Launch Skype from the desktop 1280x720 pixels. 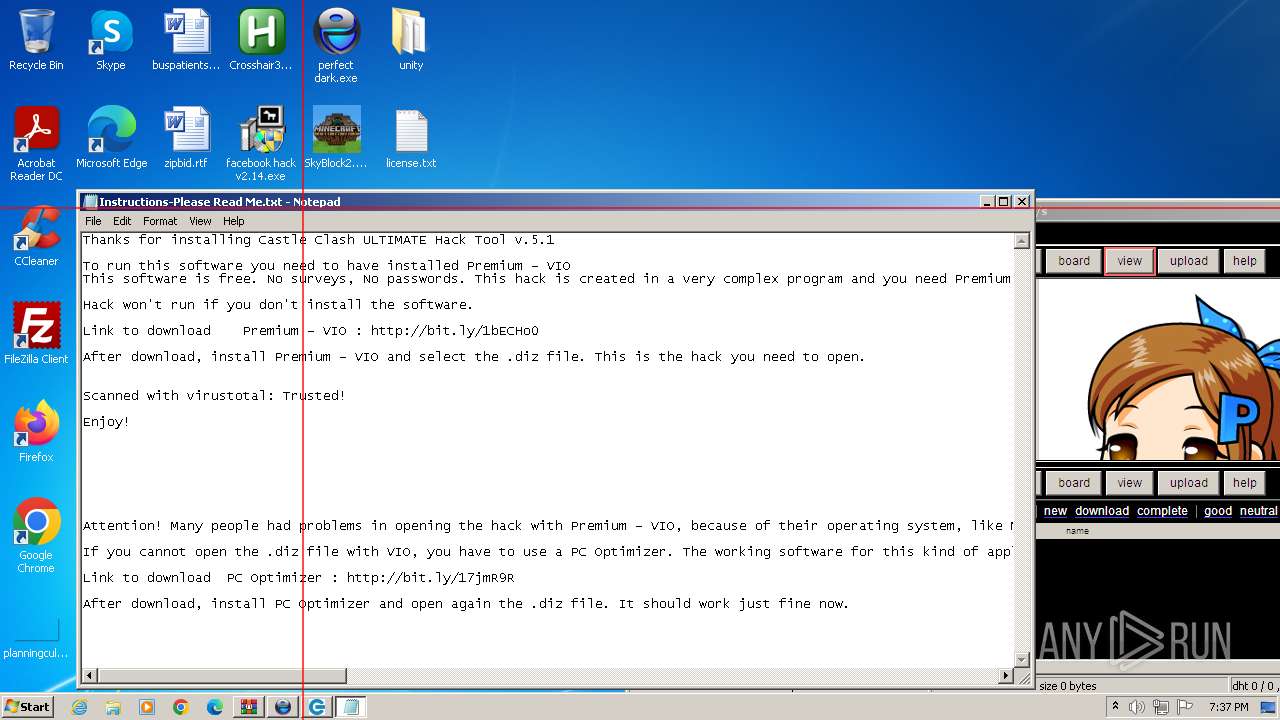tap(110, 40)
